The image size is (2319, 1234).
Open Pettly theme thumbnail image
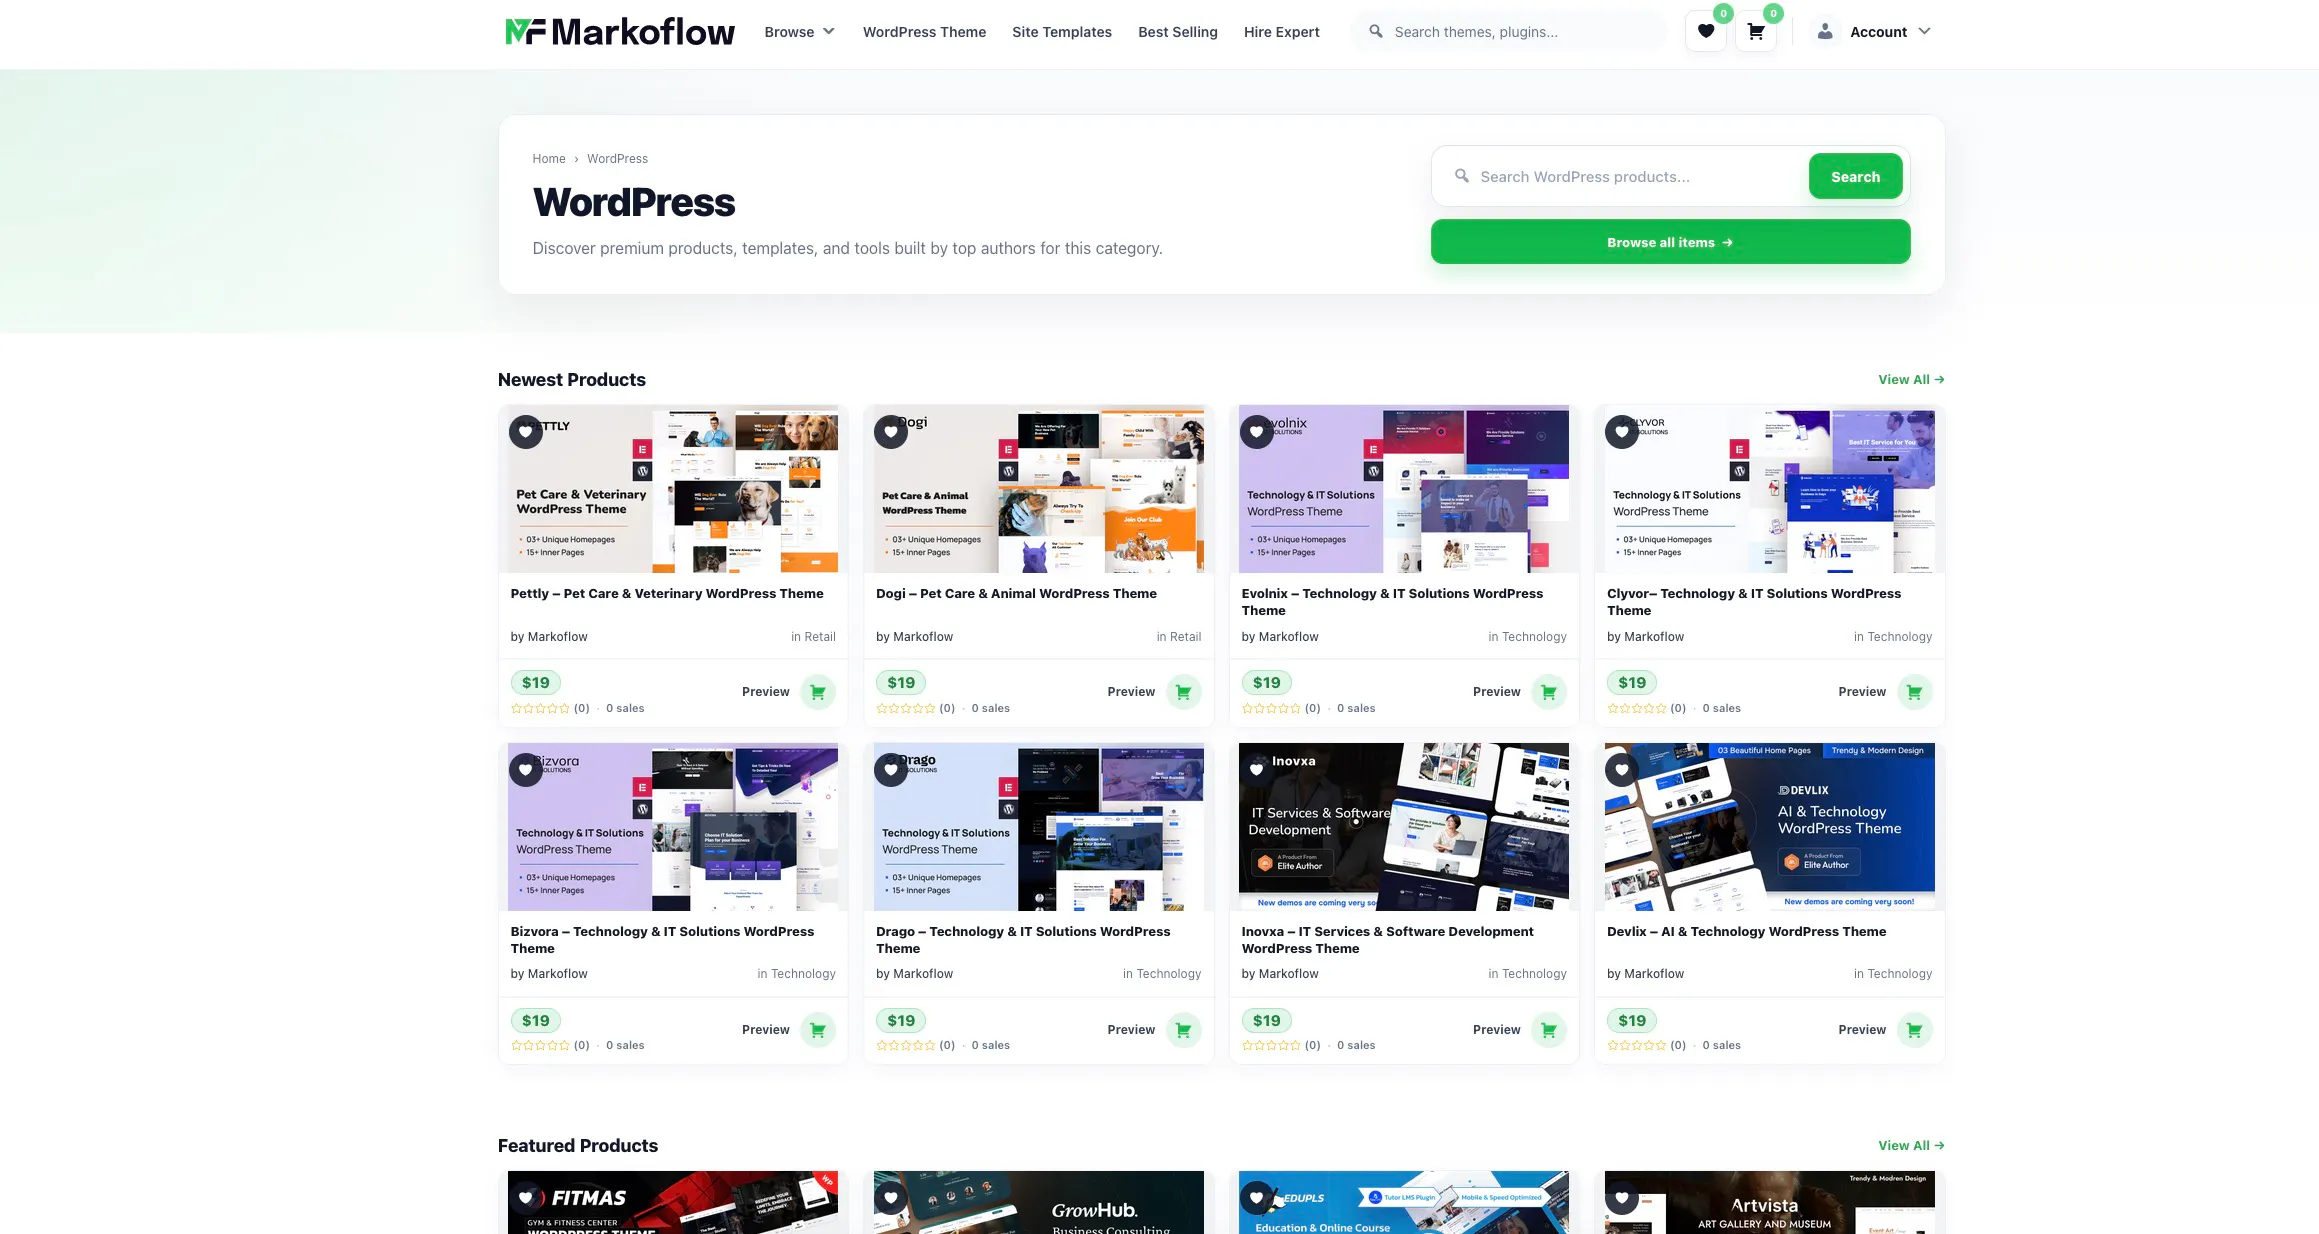point(673,489)
